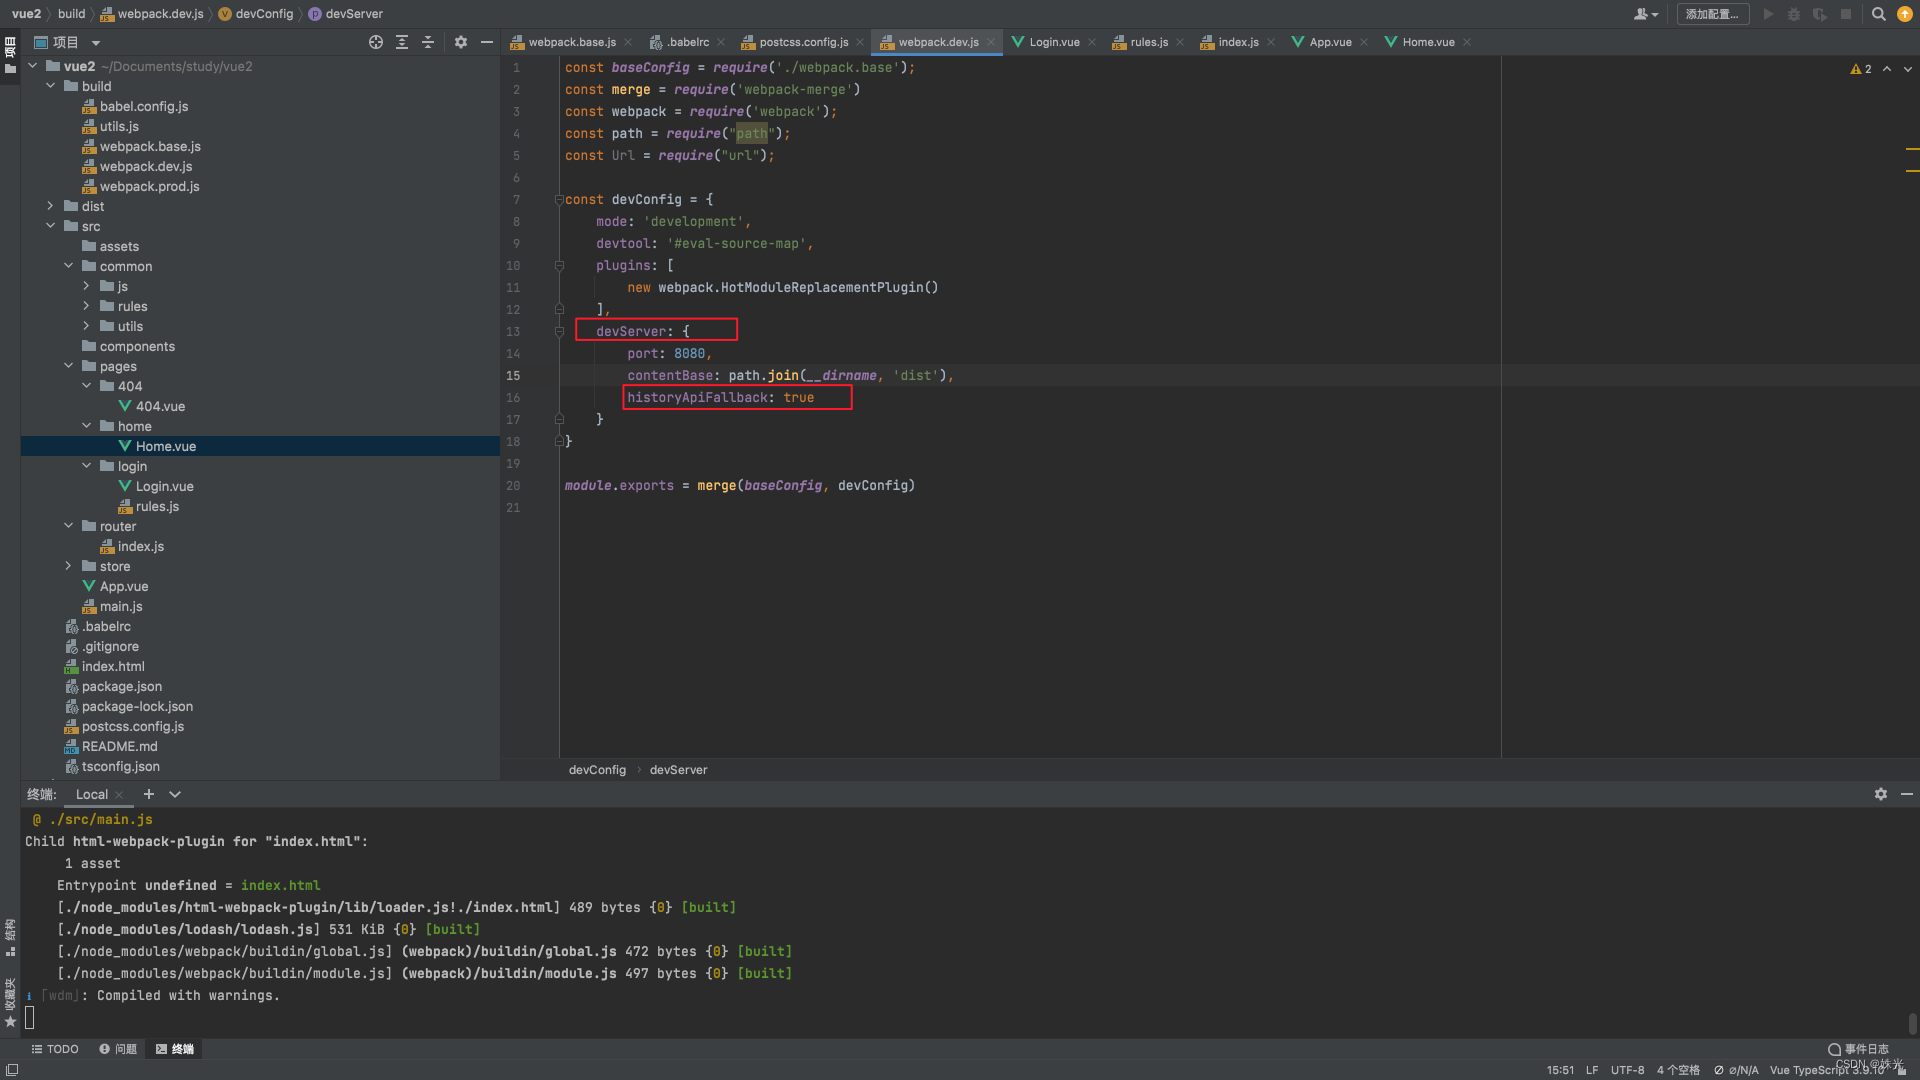Image resolution: width=1920 pixels, height=1080 pixels.
Task: Open project panel gear settings
Action: 461,42
